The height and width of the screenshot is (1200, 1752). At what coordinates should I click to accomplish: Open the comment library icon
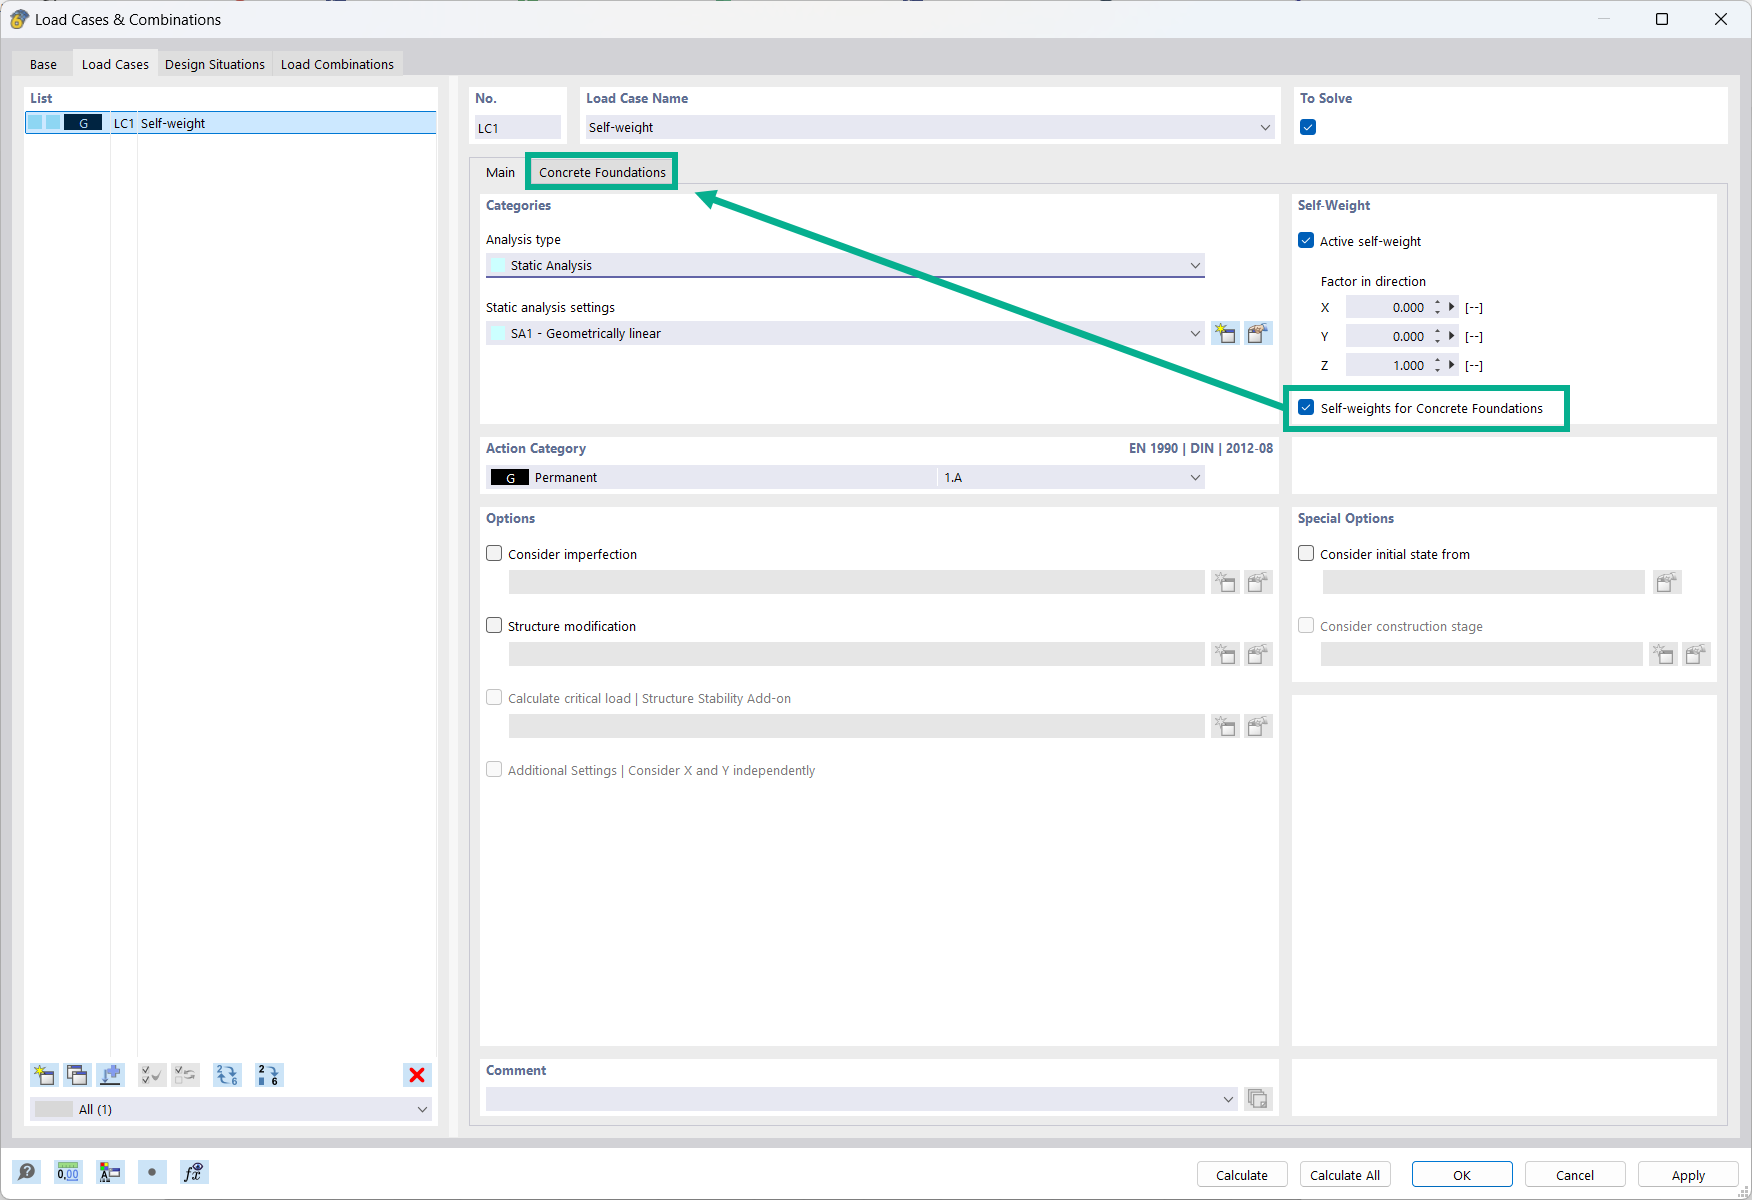pos(1258,1099)
